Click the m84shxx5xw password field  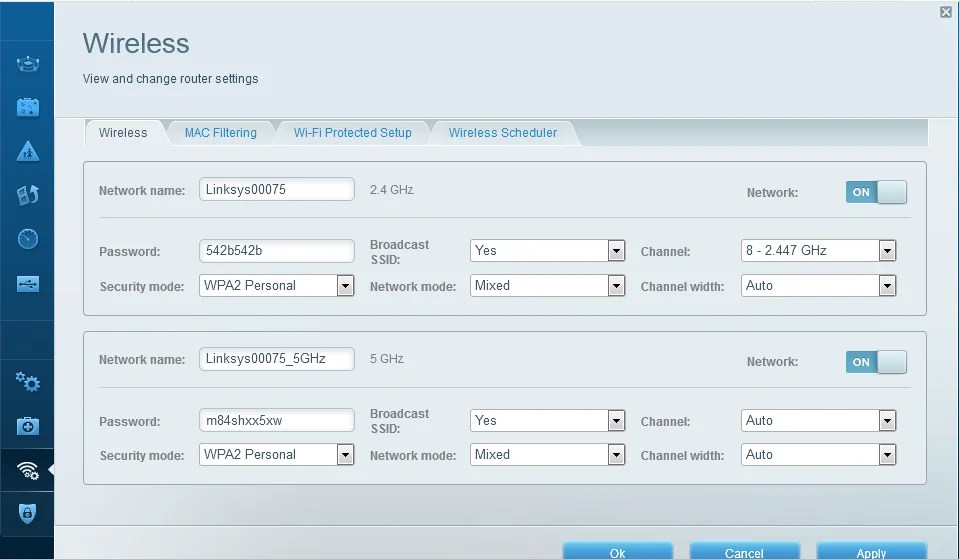[276, 421]
